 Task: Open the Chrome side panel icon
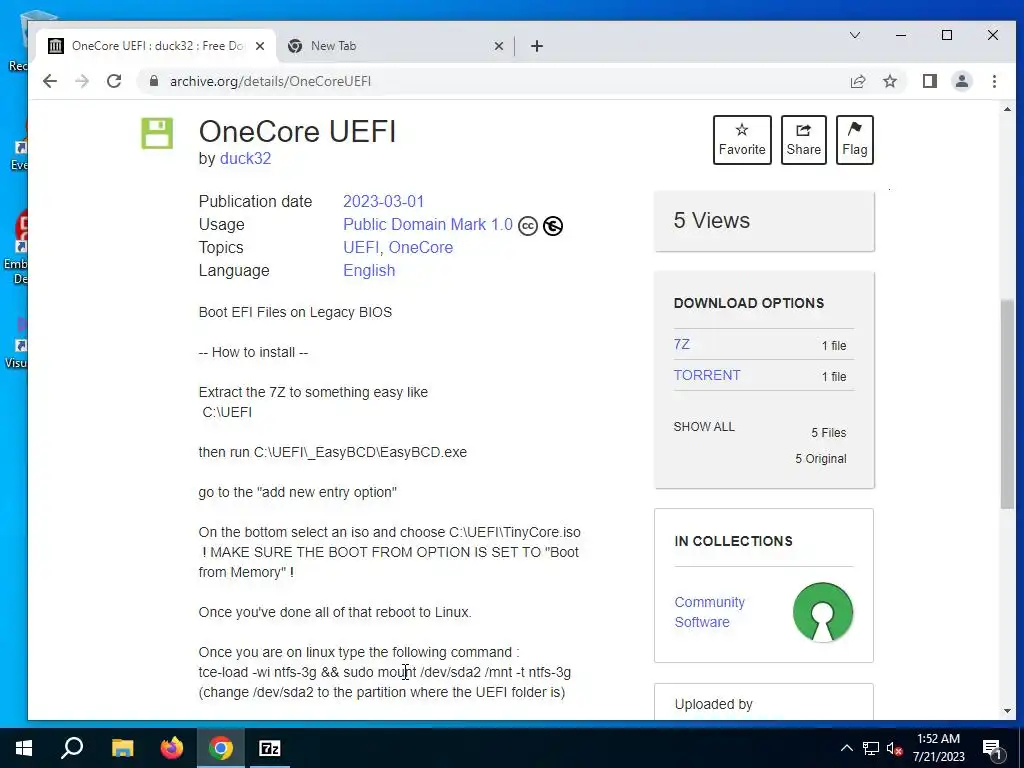[x=930, y=81]
